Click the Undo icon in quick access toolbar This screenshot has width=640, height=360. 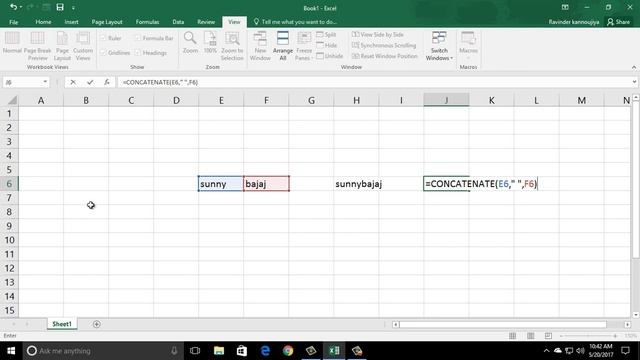click(13, 7)
